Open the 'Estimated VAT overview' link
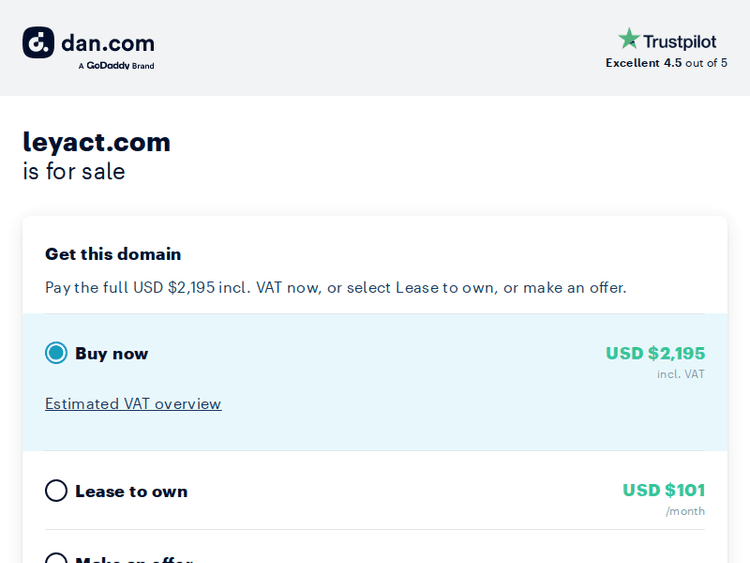This screenshot has width=750, height=563. 133,404
